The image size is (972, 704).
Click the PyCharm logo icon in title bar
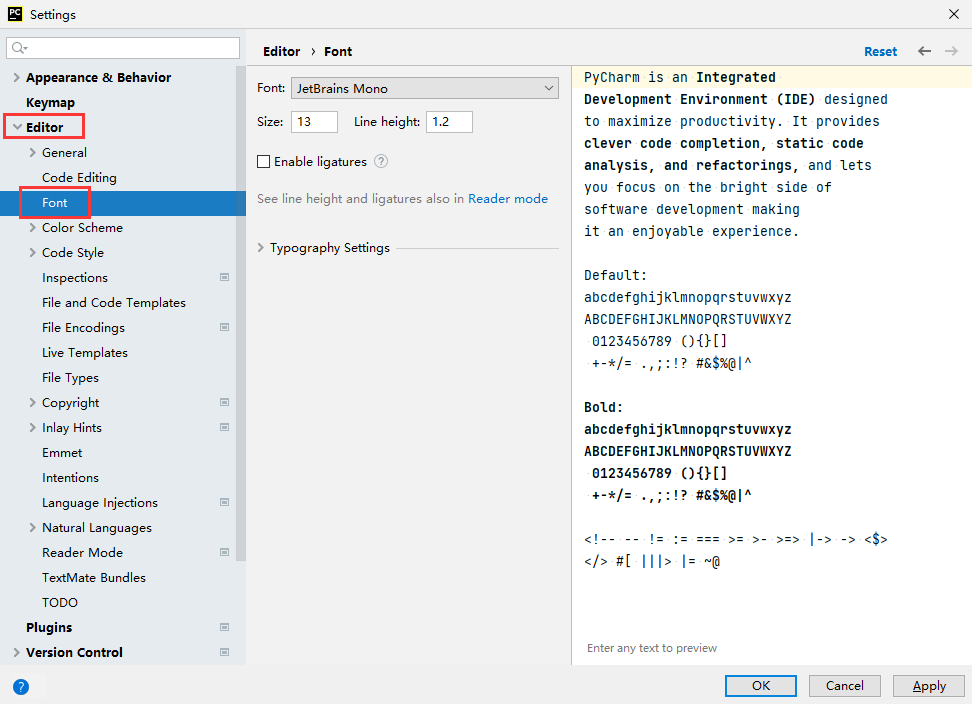tap(15, 14)
